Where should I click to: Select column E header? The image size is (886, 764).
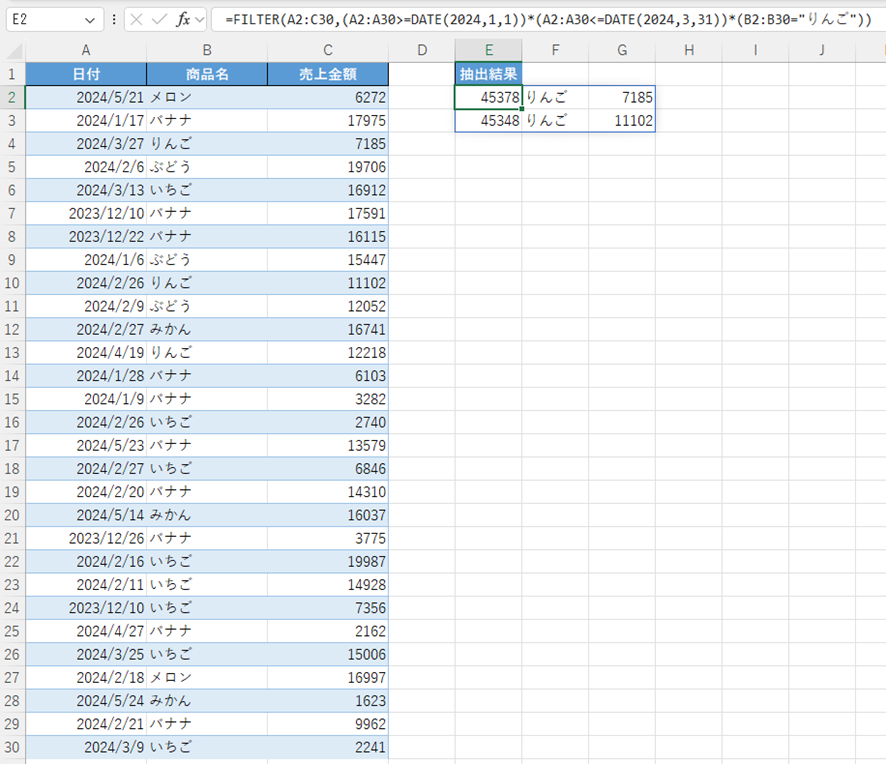click(488, 50)
